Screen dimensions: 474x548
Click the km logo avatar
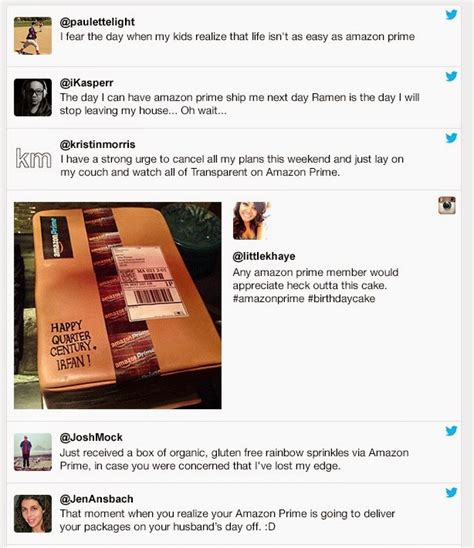point(33,158)
